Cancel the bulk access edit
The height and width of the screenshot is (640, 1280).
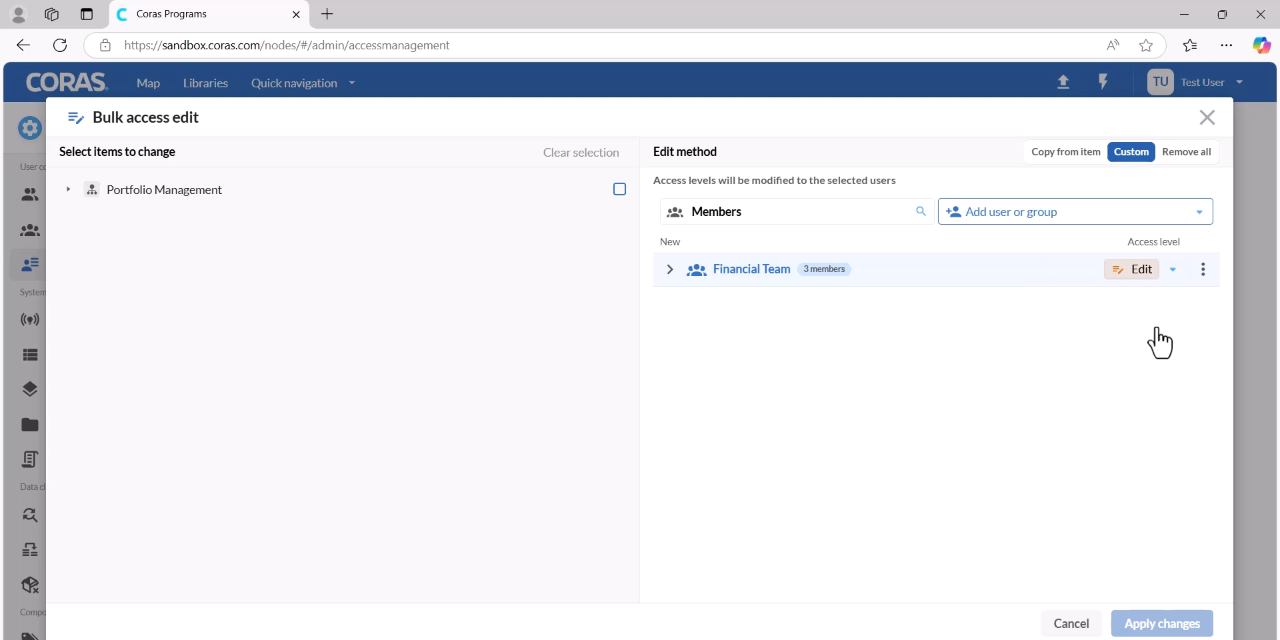click(1071, 623)
